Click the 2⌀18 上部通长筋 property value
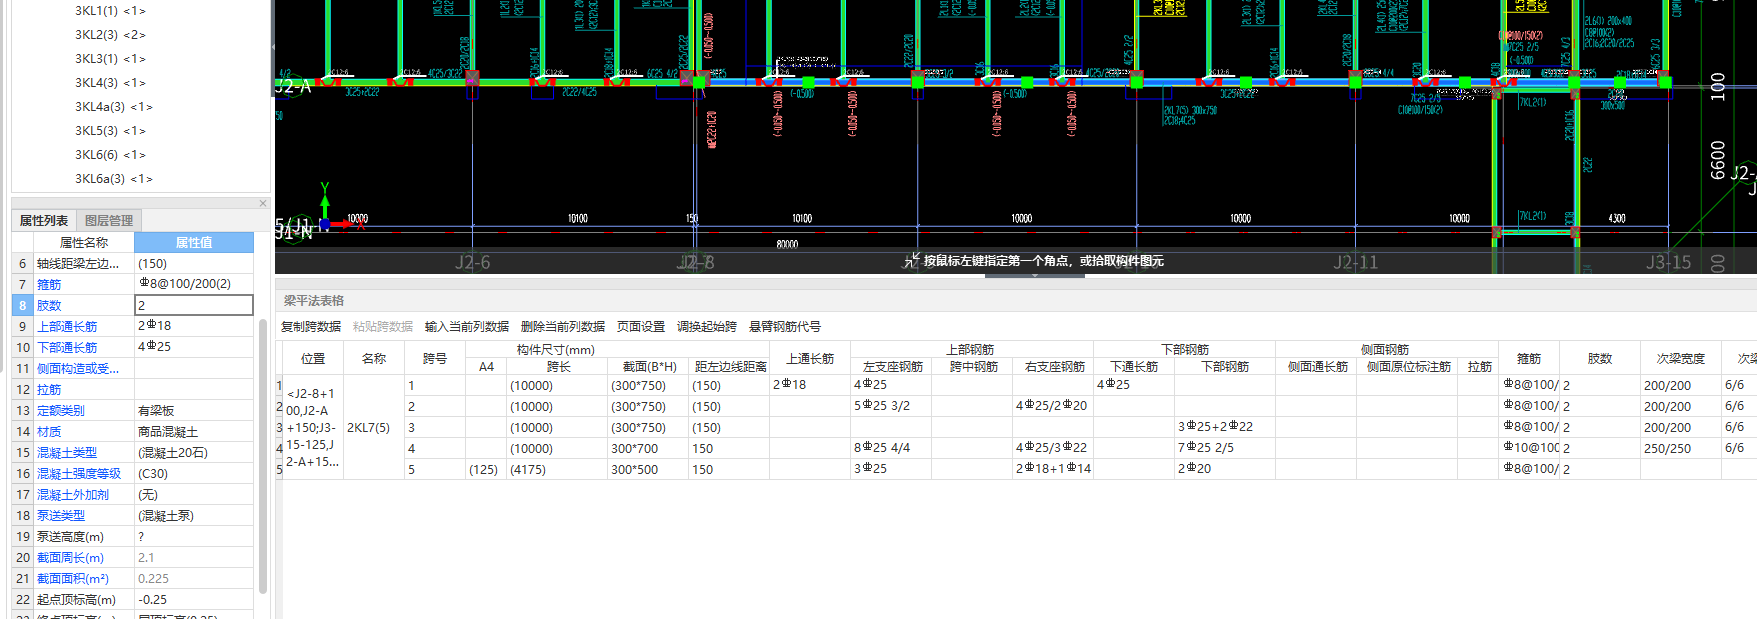This screenshot has width=1757, height=619. coord(194,326)
